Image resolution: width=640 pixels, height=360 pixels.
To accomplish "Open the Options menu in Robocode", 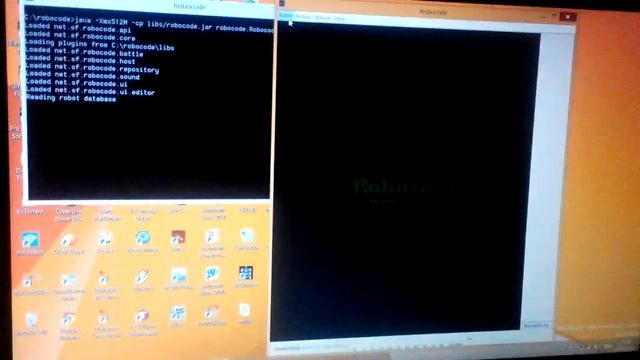I will (322, 18).
